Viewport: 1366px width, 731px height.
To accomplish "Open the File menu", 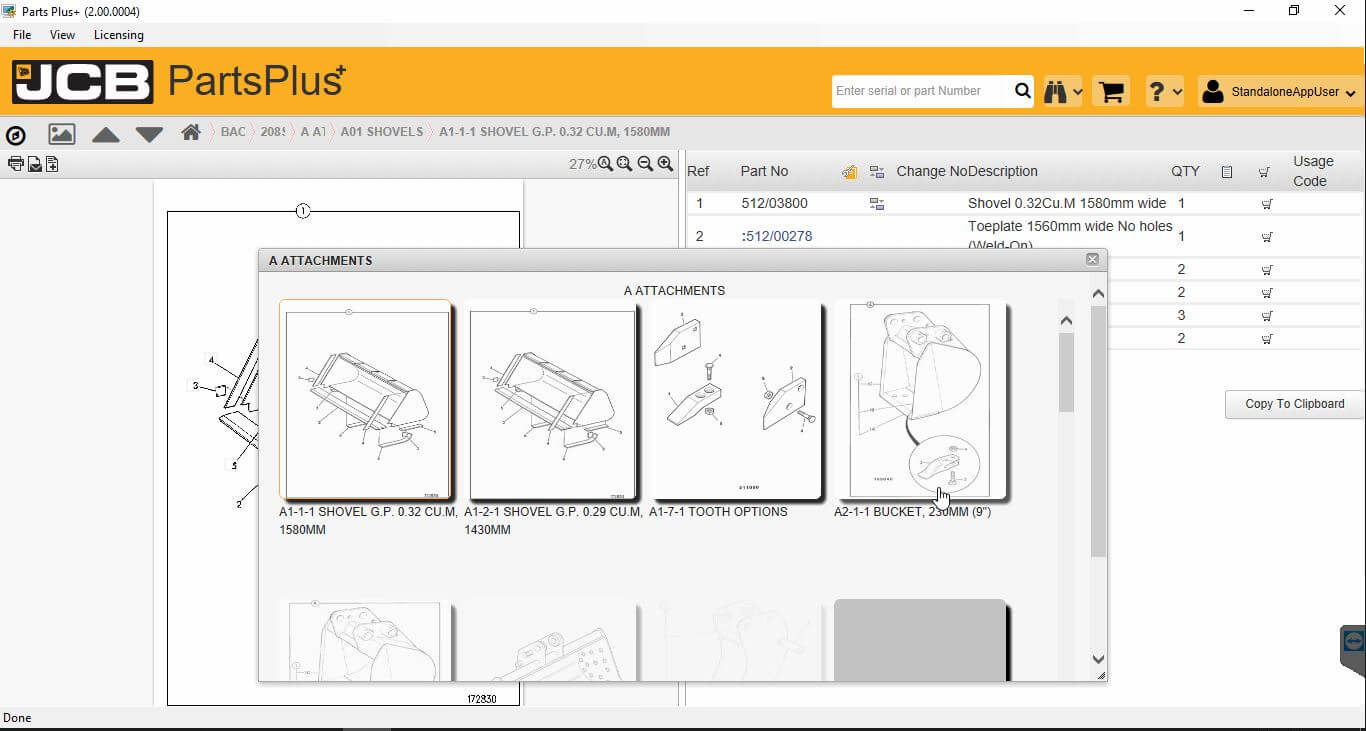I will pyautogui.click(x=22, y=35).
